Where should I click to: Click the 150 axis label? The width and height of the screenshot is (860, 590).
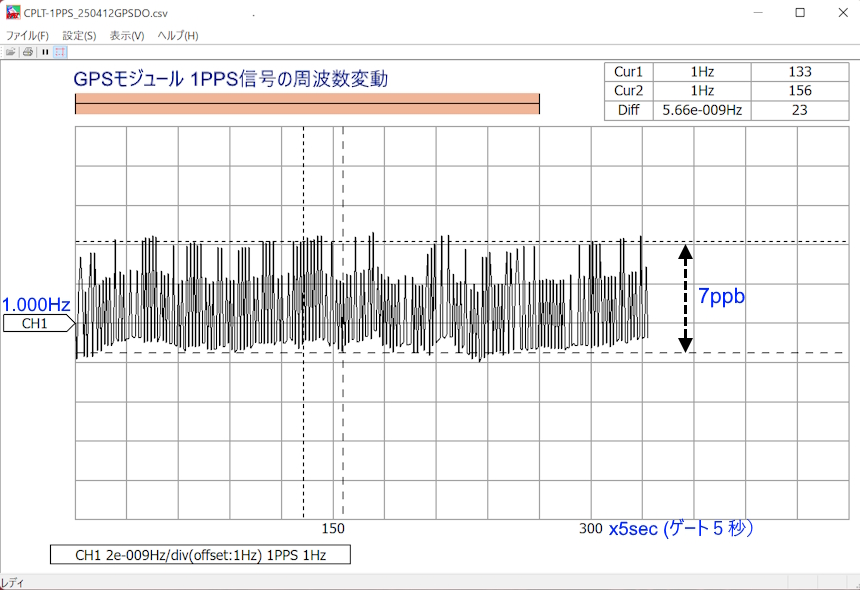333,529
